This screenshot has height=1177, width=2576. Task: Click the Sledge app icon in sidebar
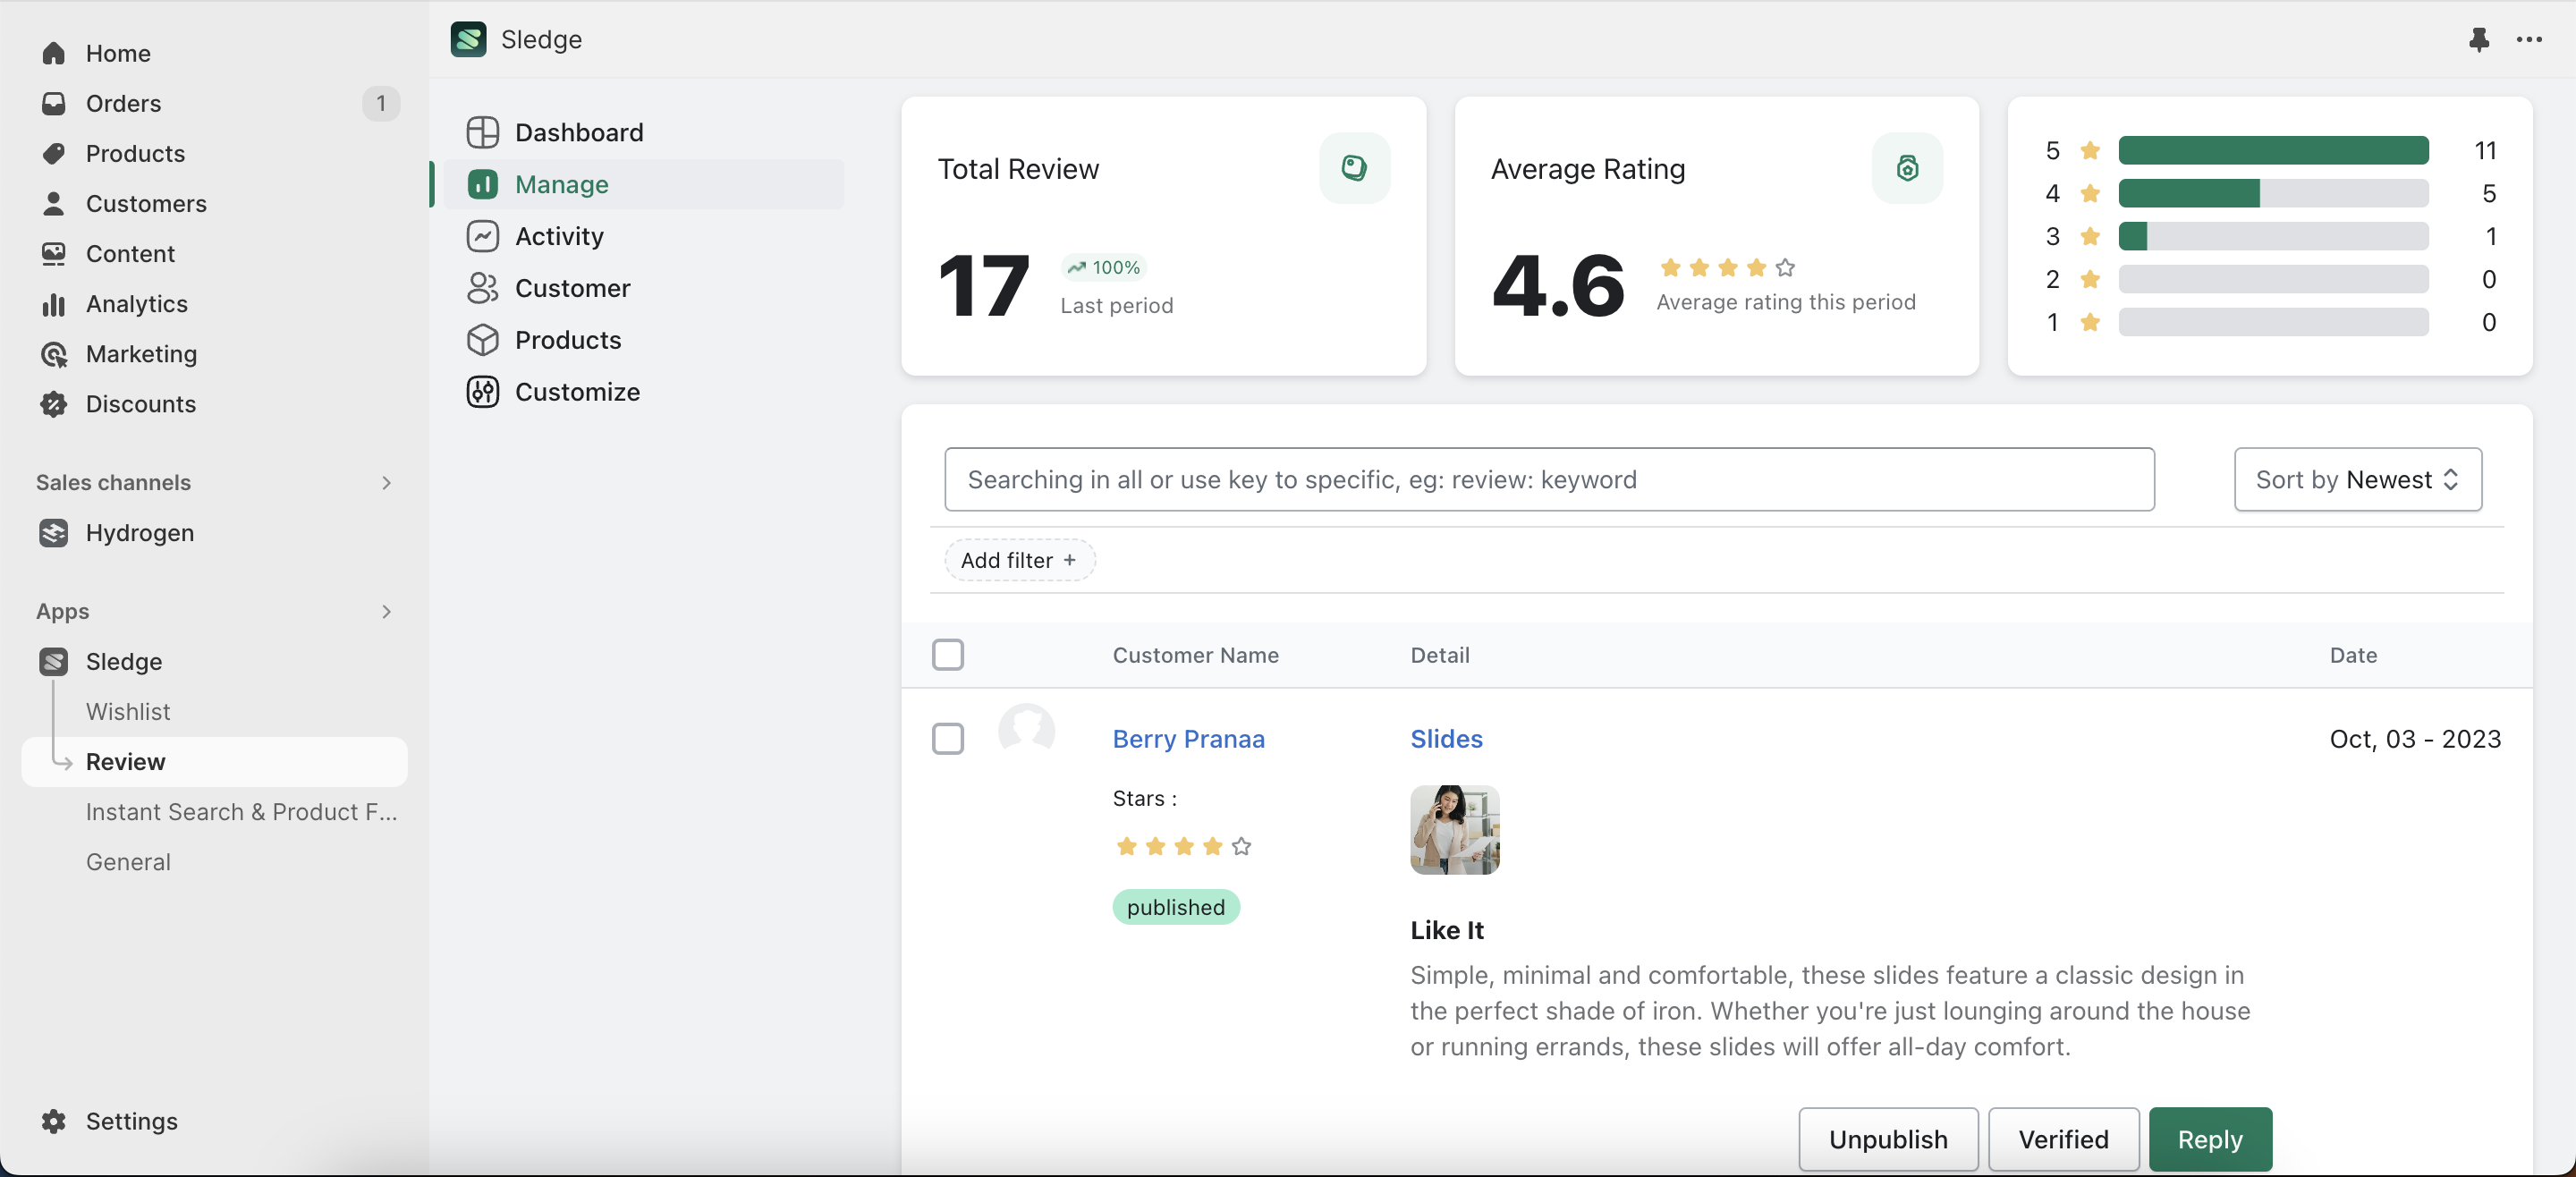[x=53, y=661]
